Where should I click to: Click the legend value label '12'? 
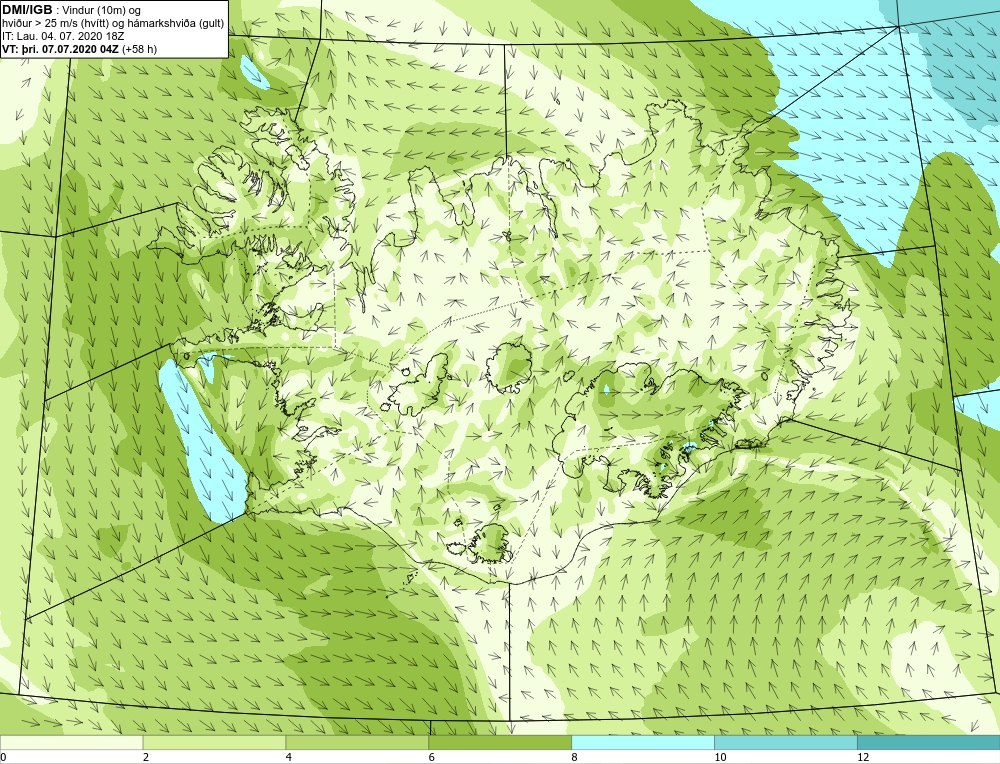(x=863, y=757)
